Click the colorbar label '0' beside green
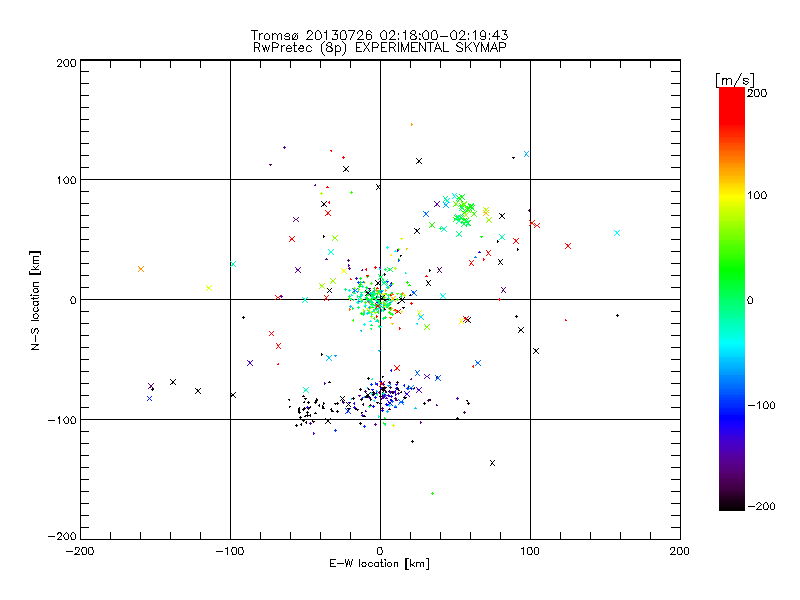 [x=750, y=300]
